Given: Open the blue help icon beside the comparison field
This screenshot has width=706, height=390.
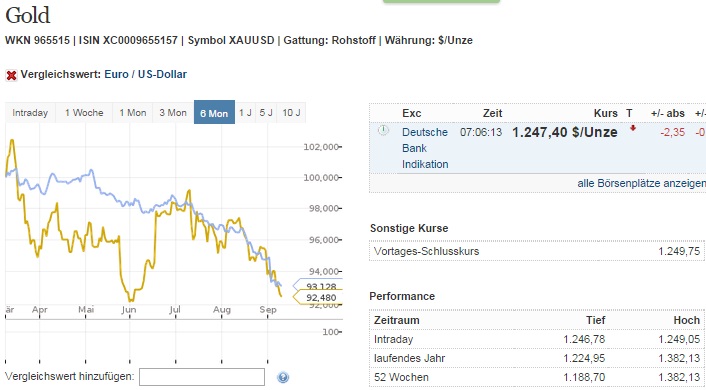Looking at the screenshot, I should point(283,377).
